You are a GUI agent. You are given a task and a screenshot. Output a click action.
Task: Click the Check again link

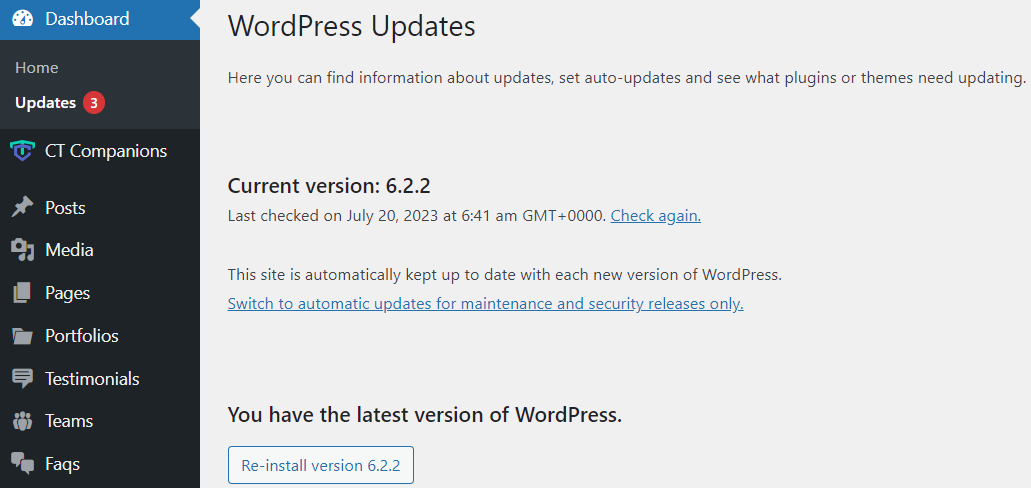pyautogui.click(x=655, y=215)
